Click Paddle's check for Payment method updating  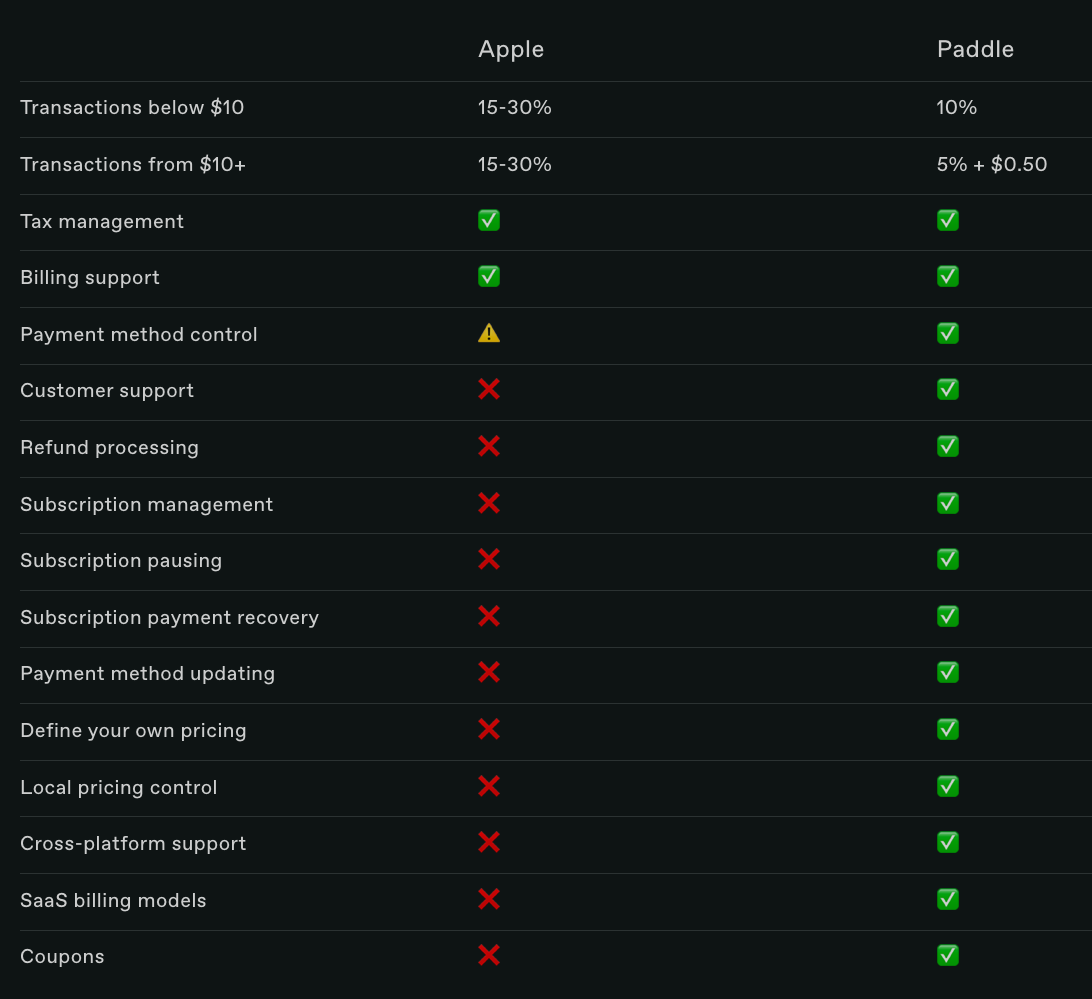948,672
